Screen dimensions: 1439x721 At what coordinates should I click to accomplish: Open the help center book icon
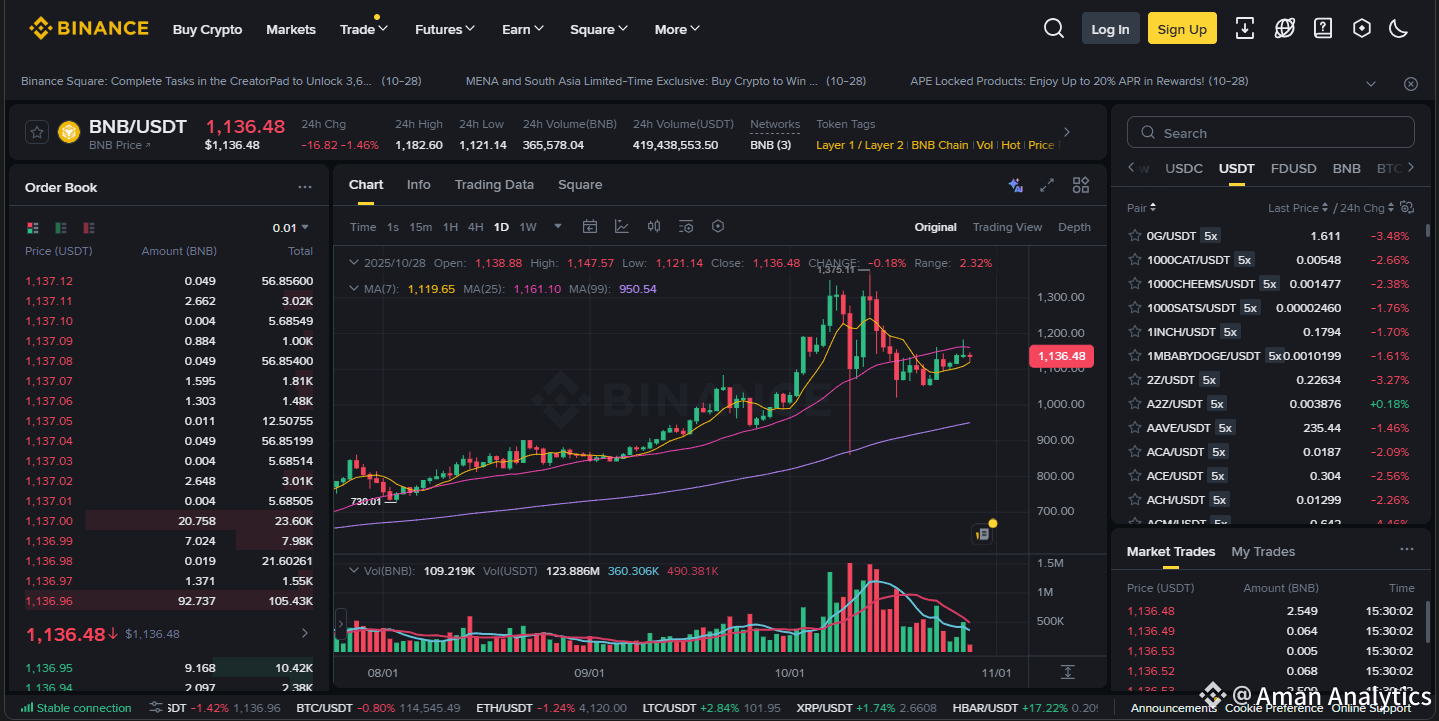(x=1323, y=28)
